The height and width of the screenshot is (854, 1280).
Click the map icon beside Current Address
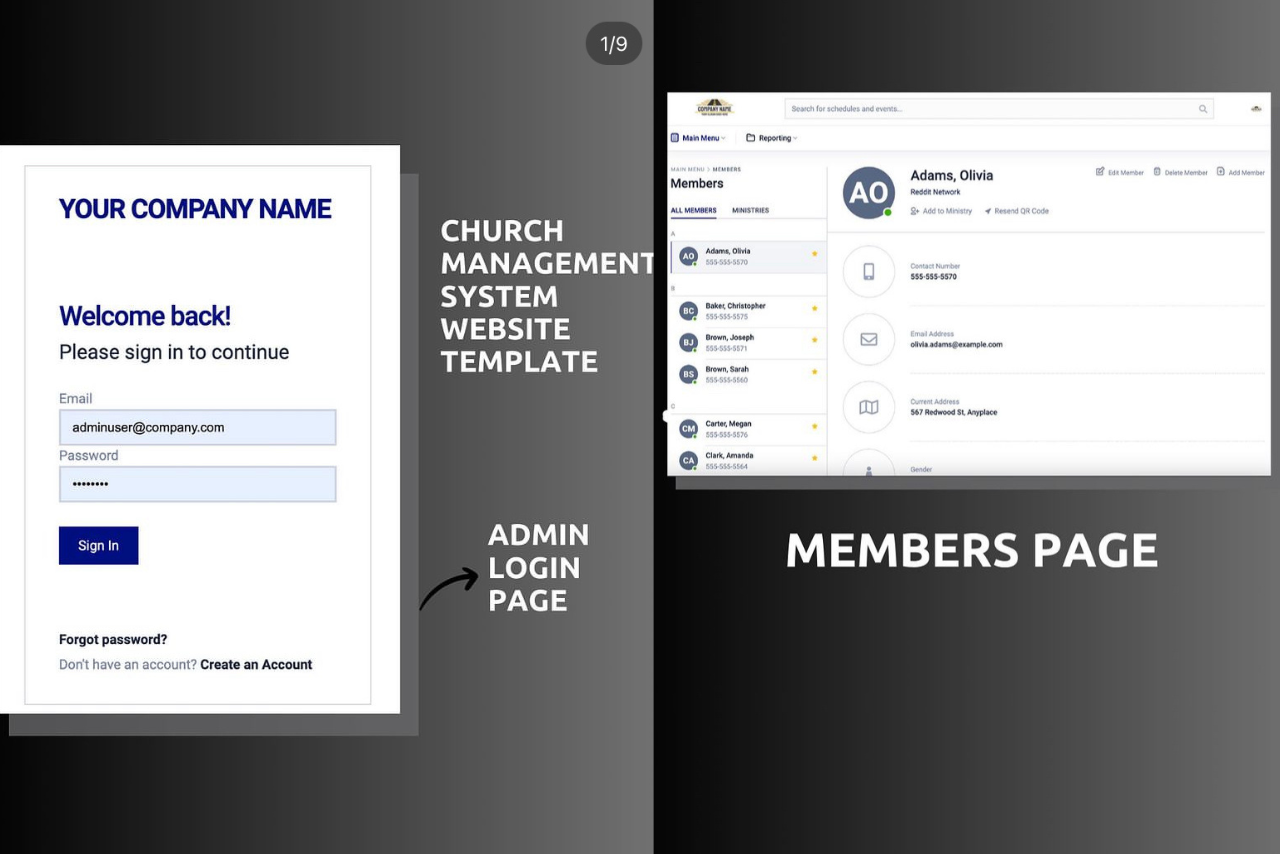(868, 407)
